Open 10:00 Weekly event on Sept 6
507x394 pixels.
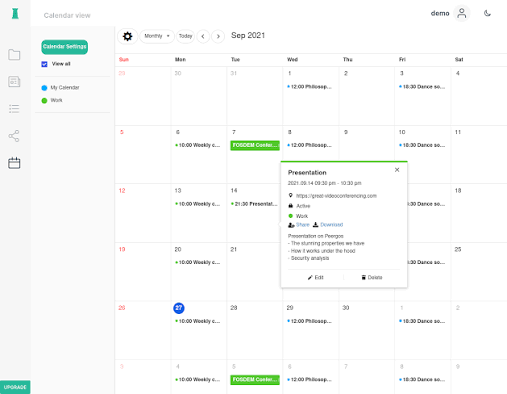coord(199,145)
